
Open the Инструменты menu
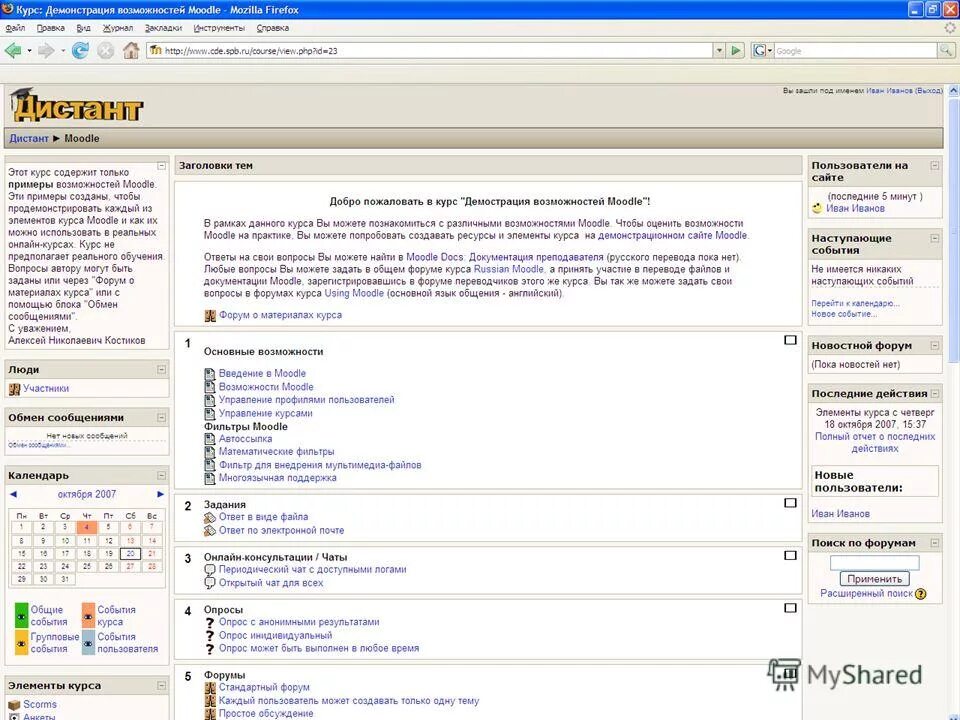pos(219,28)
